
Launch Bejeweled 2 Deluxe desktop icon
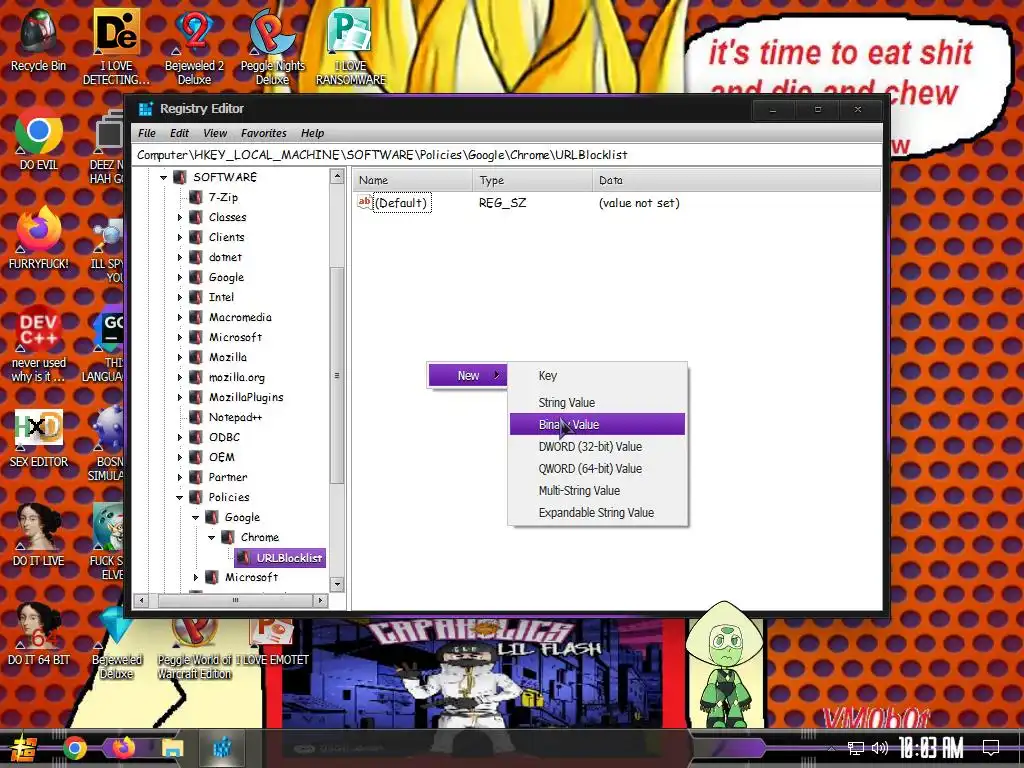pyautogui.click(x=194, y=46)
